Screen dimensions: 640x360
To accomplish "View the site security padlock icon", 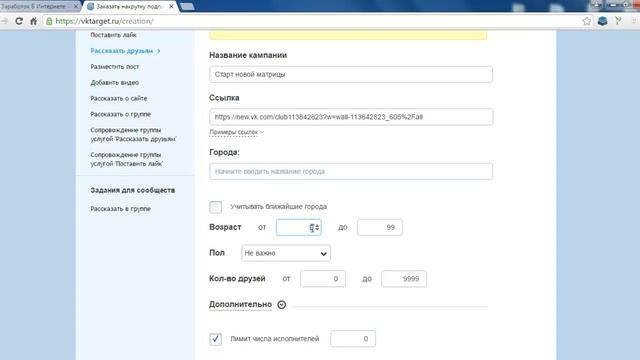I will point(49,21).
